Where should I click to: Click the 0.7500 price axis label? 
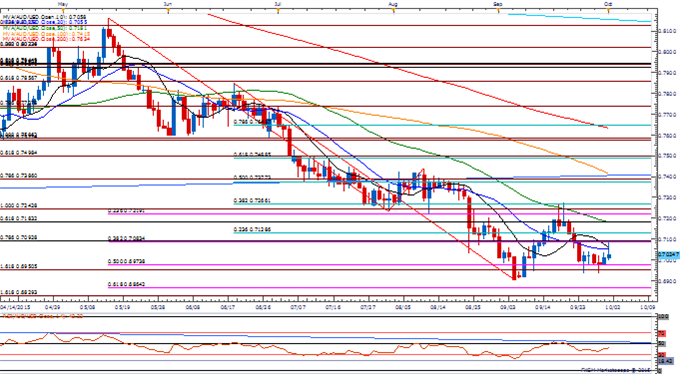[667, 156]
